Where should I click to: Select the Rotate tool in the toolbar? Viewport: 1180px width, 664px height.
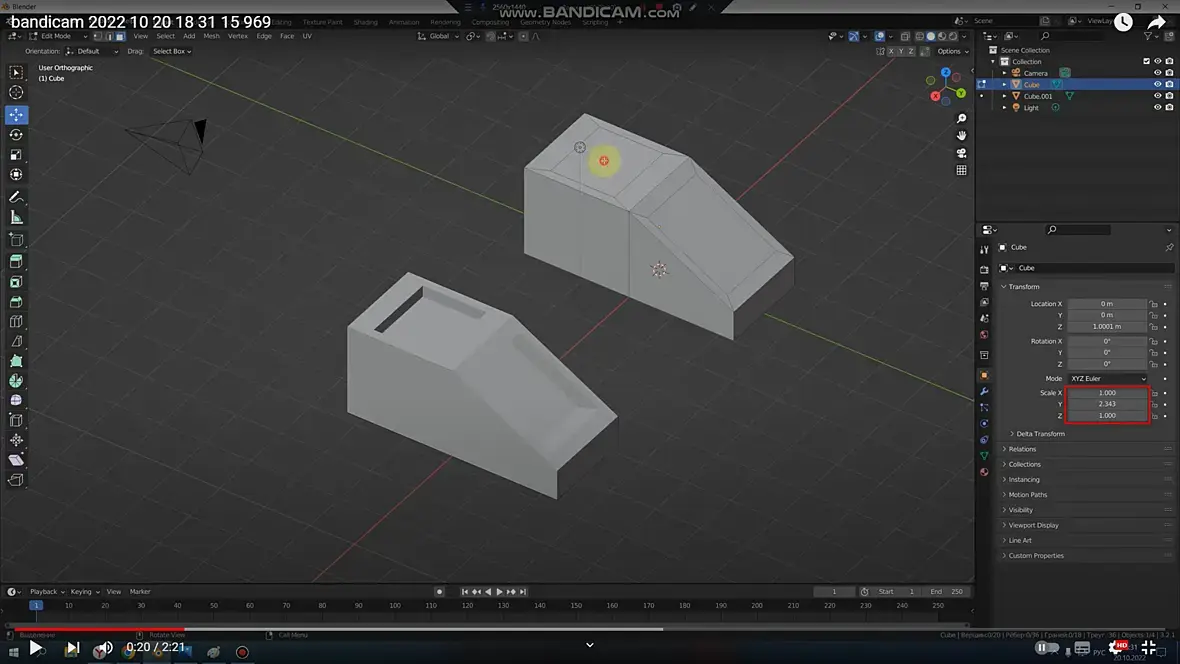(16, 135)
